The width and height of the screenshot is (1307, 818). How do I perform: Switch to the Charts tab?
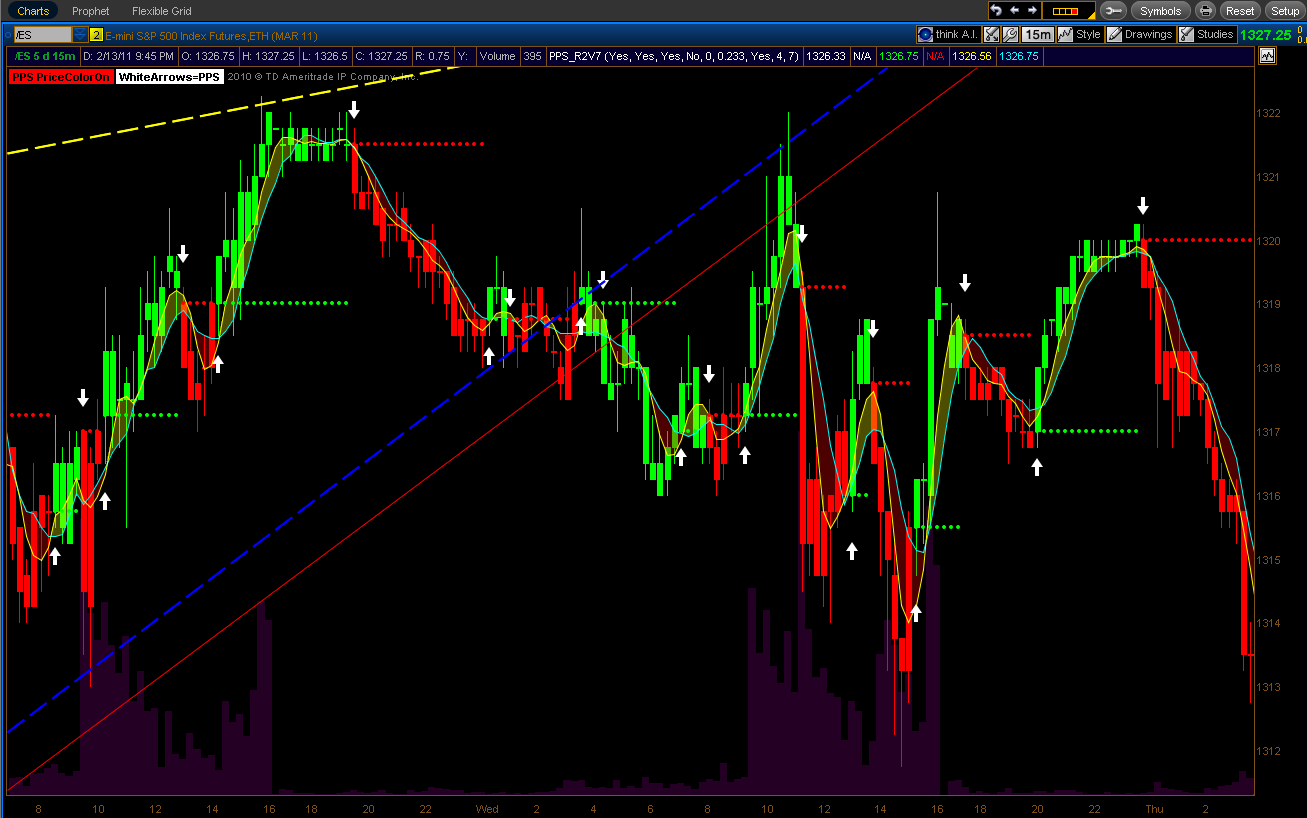pyautogui.click(x=33, y=11)
